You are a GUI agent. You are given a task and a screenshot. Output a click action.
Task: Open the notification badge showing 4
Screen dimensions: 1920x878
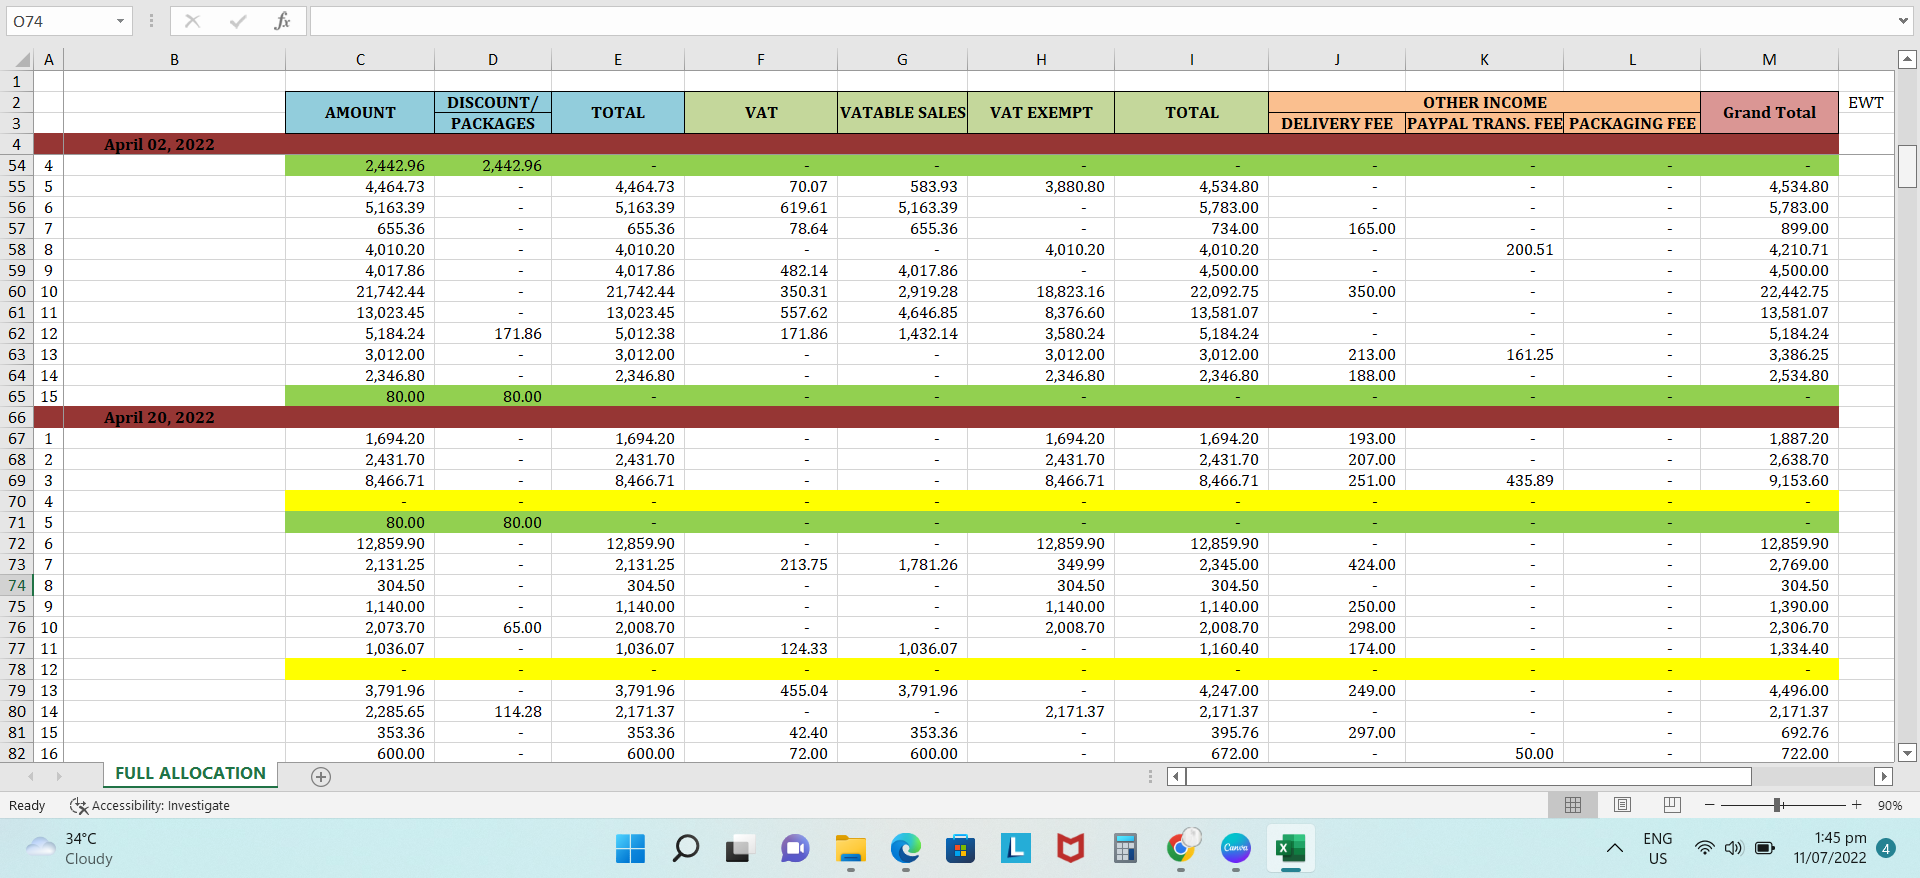1886,848
